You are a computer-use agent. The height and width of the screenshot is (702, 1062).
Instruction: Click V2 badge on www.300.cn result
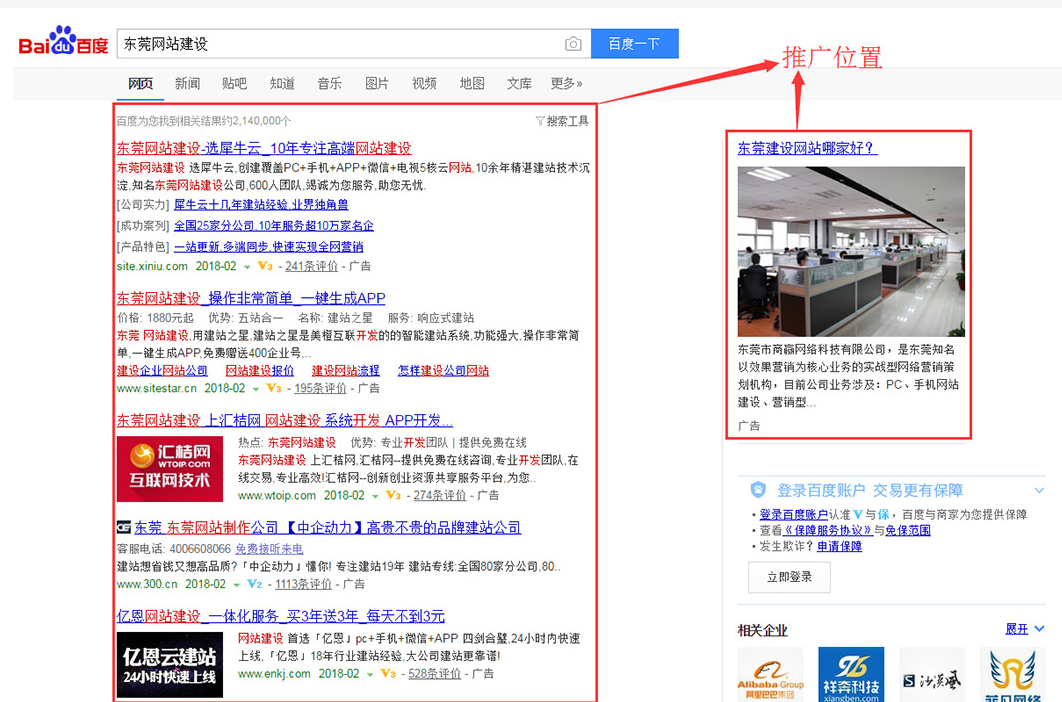click(x=255, y=584)
